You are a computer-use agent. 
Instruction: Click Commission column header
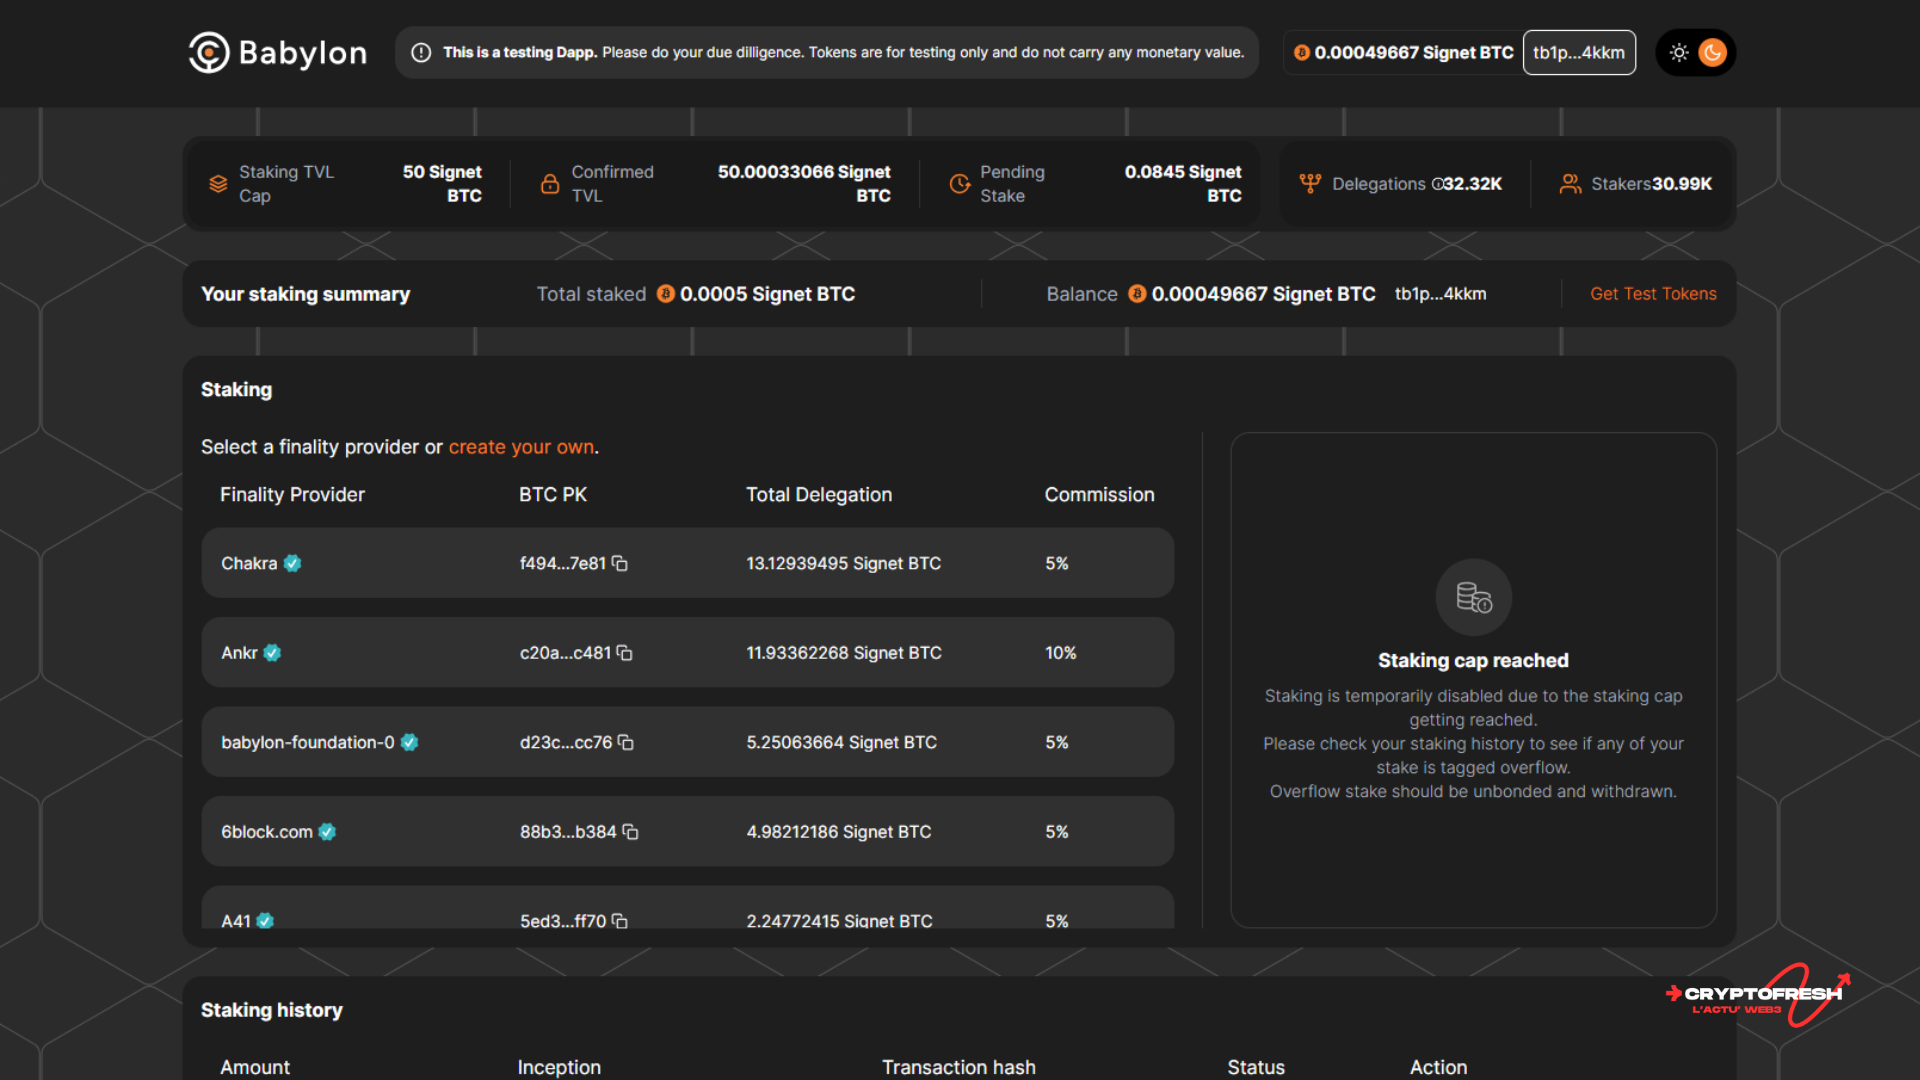[x=1099, y=495]
